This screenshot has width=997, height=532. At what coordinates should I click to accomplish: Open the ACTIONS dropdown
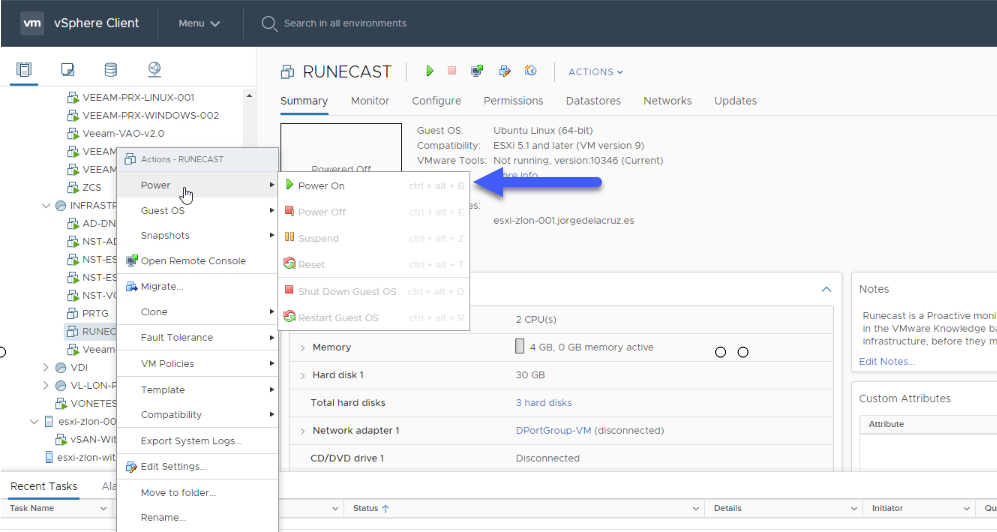tap(595, 72)
